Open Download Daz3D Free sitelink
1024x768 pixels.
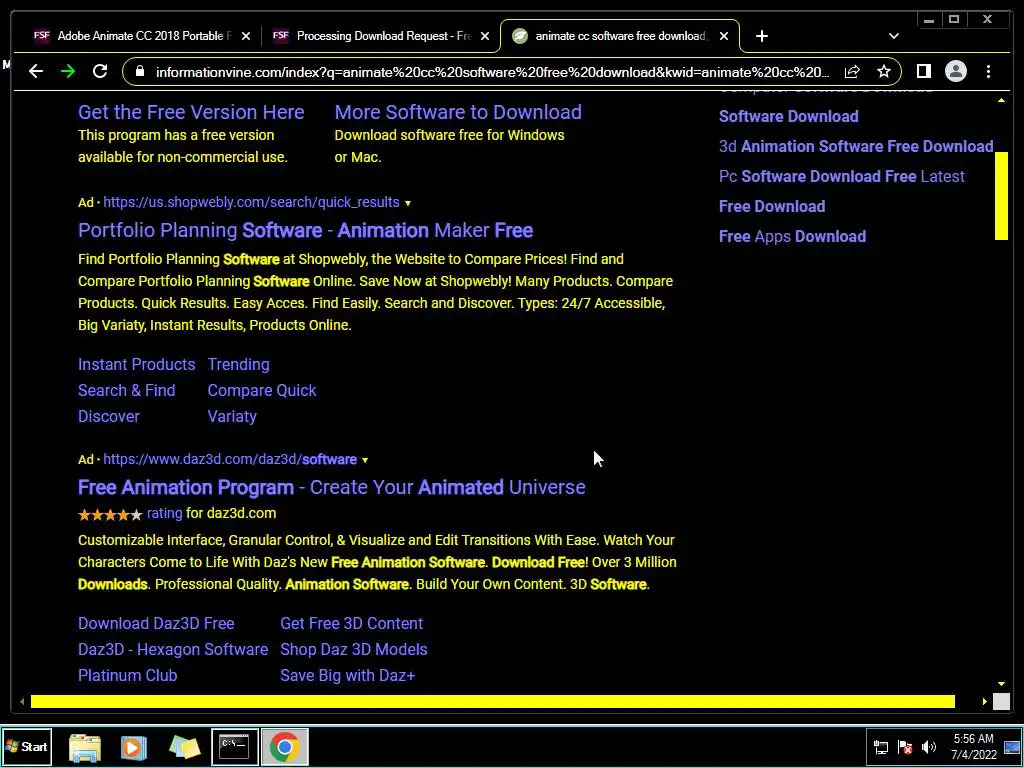[x=156, y=624]
